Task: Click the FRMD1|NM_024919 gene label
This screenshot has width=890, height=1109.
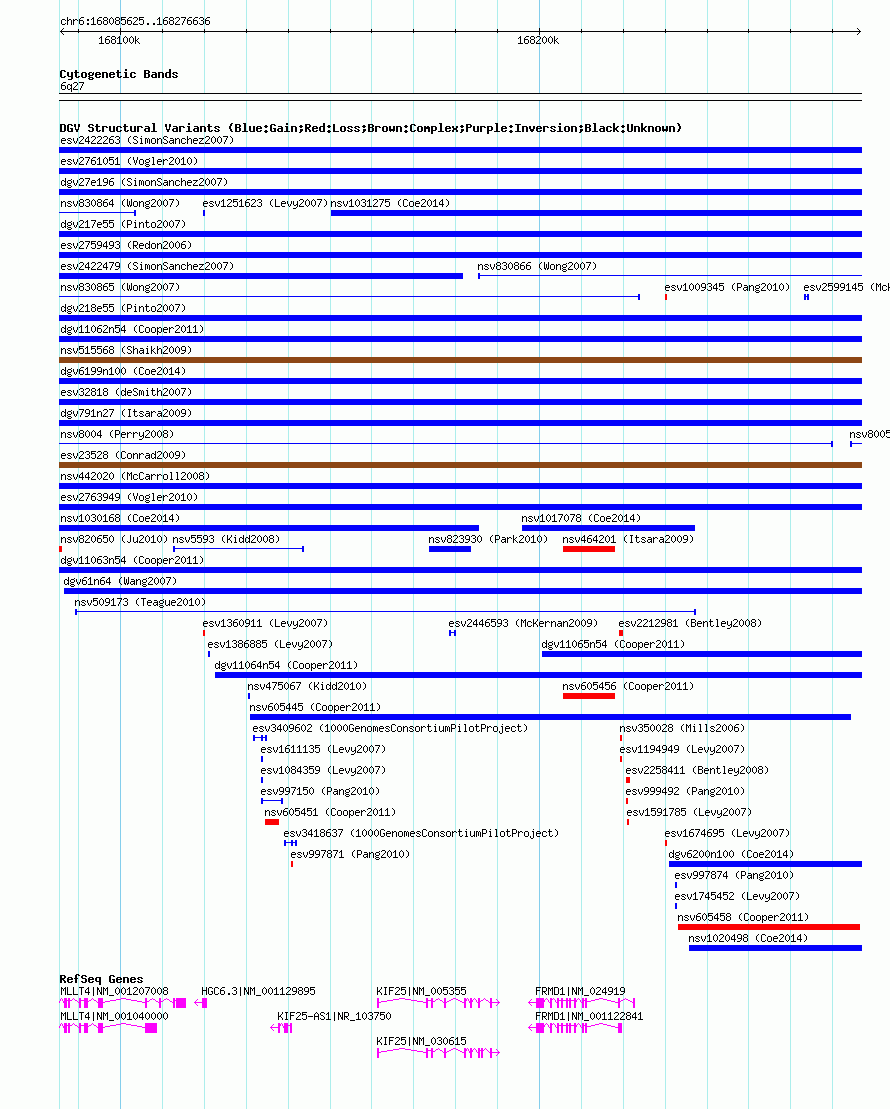Action: coord(580,992)
